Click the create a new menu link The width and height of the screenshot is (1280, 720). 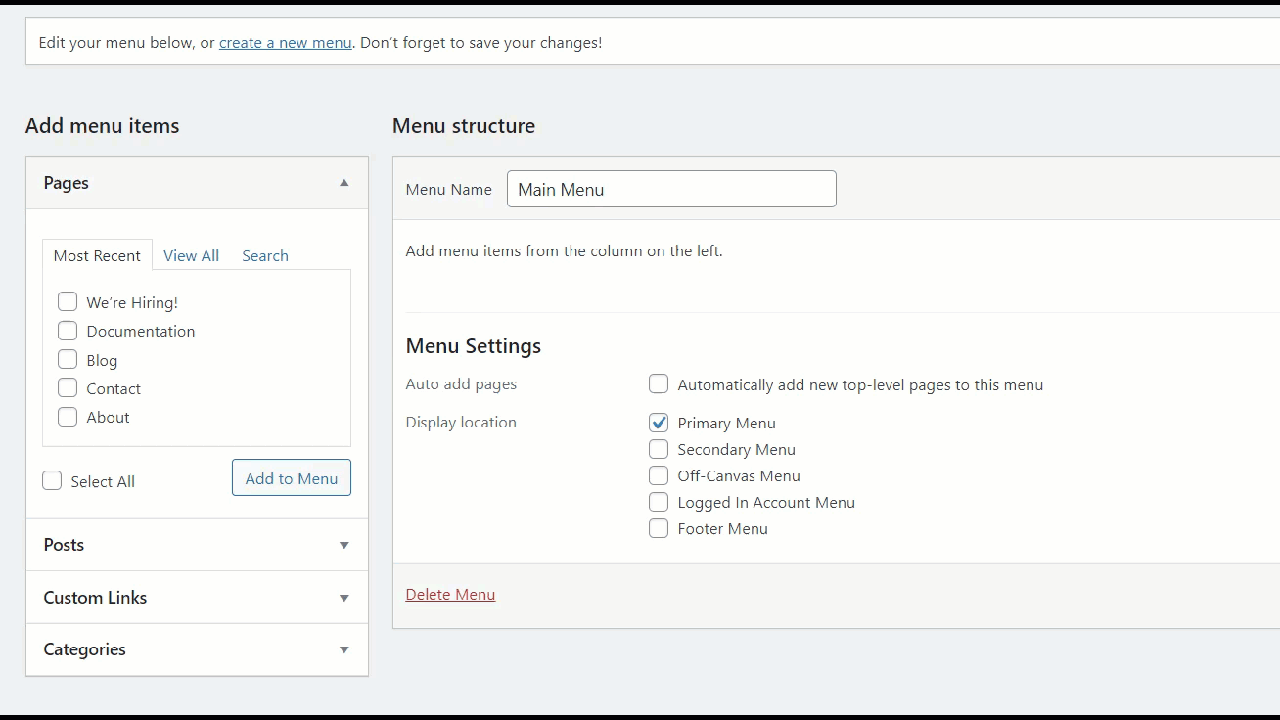point(285,43)
